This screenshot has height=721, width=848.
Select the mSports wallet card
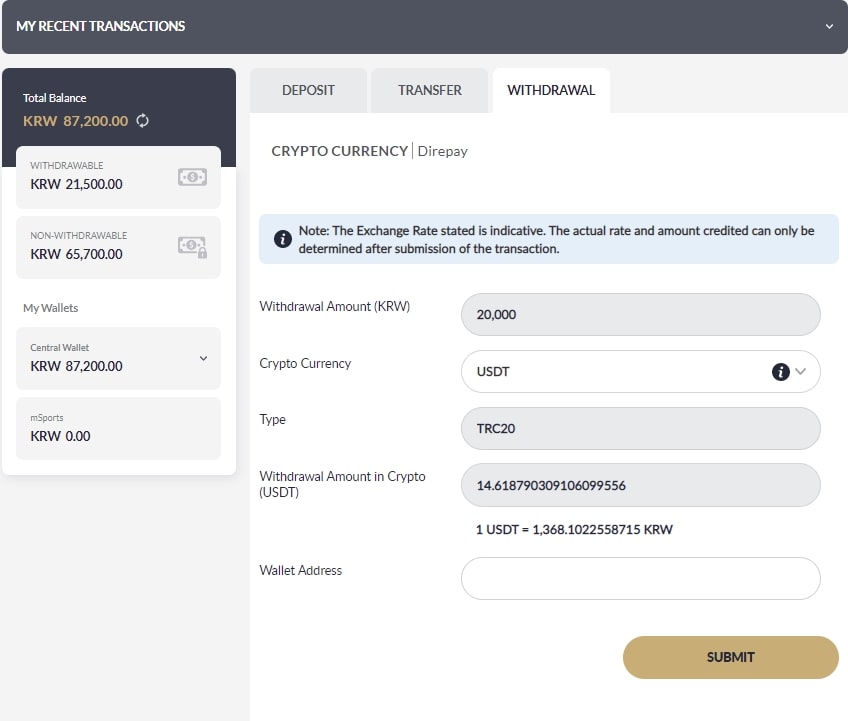118,428
